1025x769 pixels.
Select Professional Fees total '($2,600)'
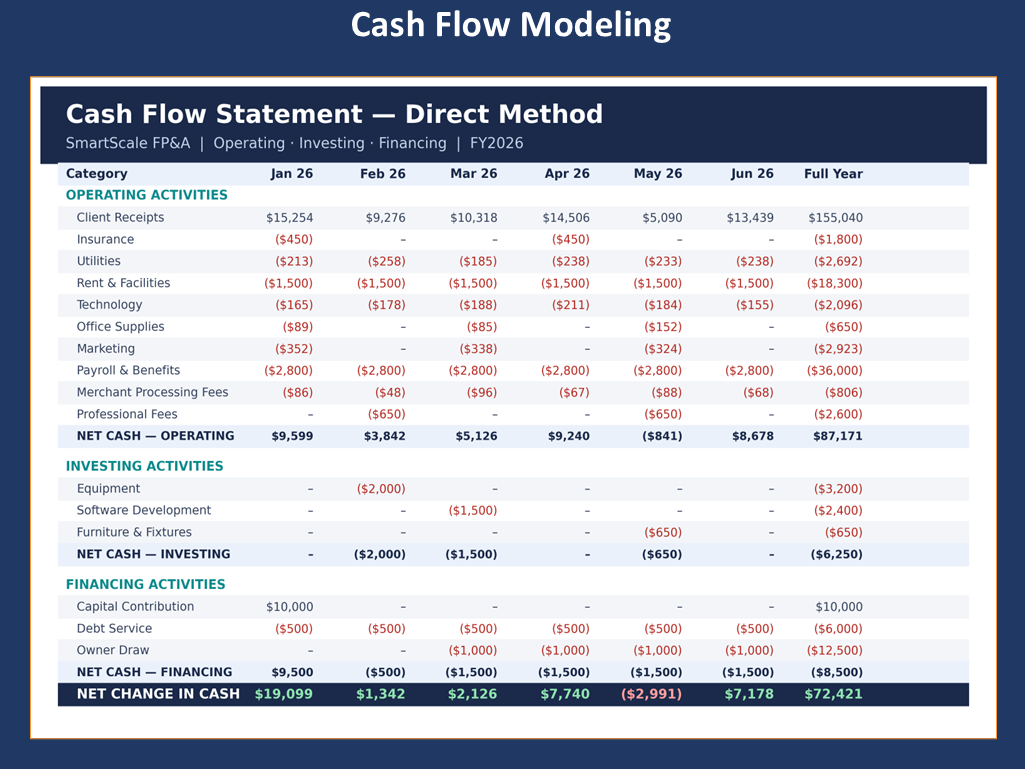(x=838, y=414)
